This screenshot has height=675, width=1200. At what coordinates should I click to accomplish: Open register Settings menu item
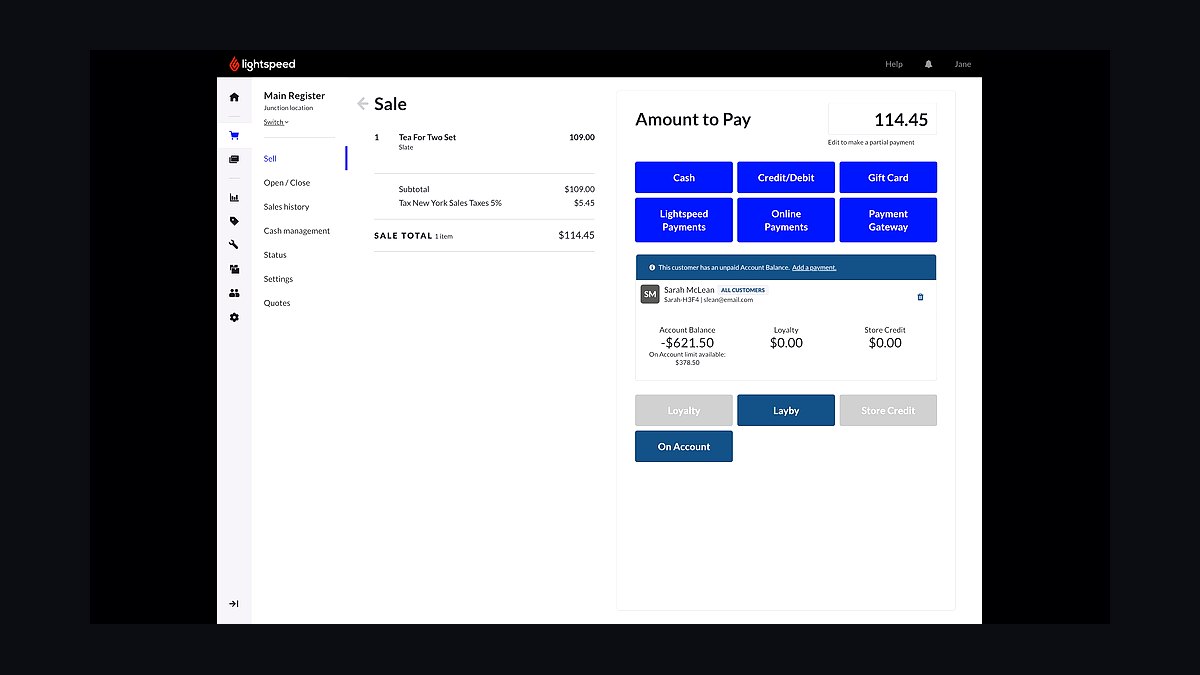pyautogui.click(x=278, y=279)
